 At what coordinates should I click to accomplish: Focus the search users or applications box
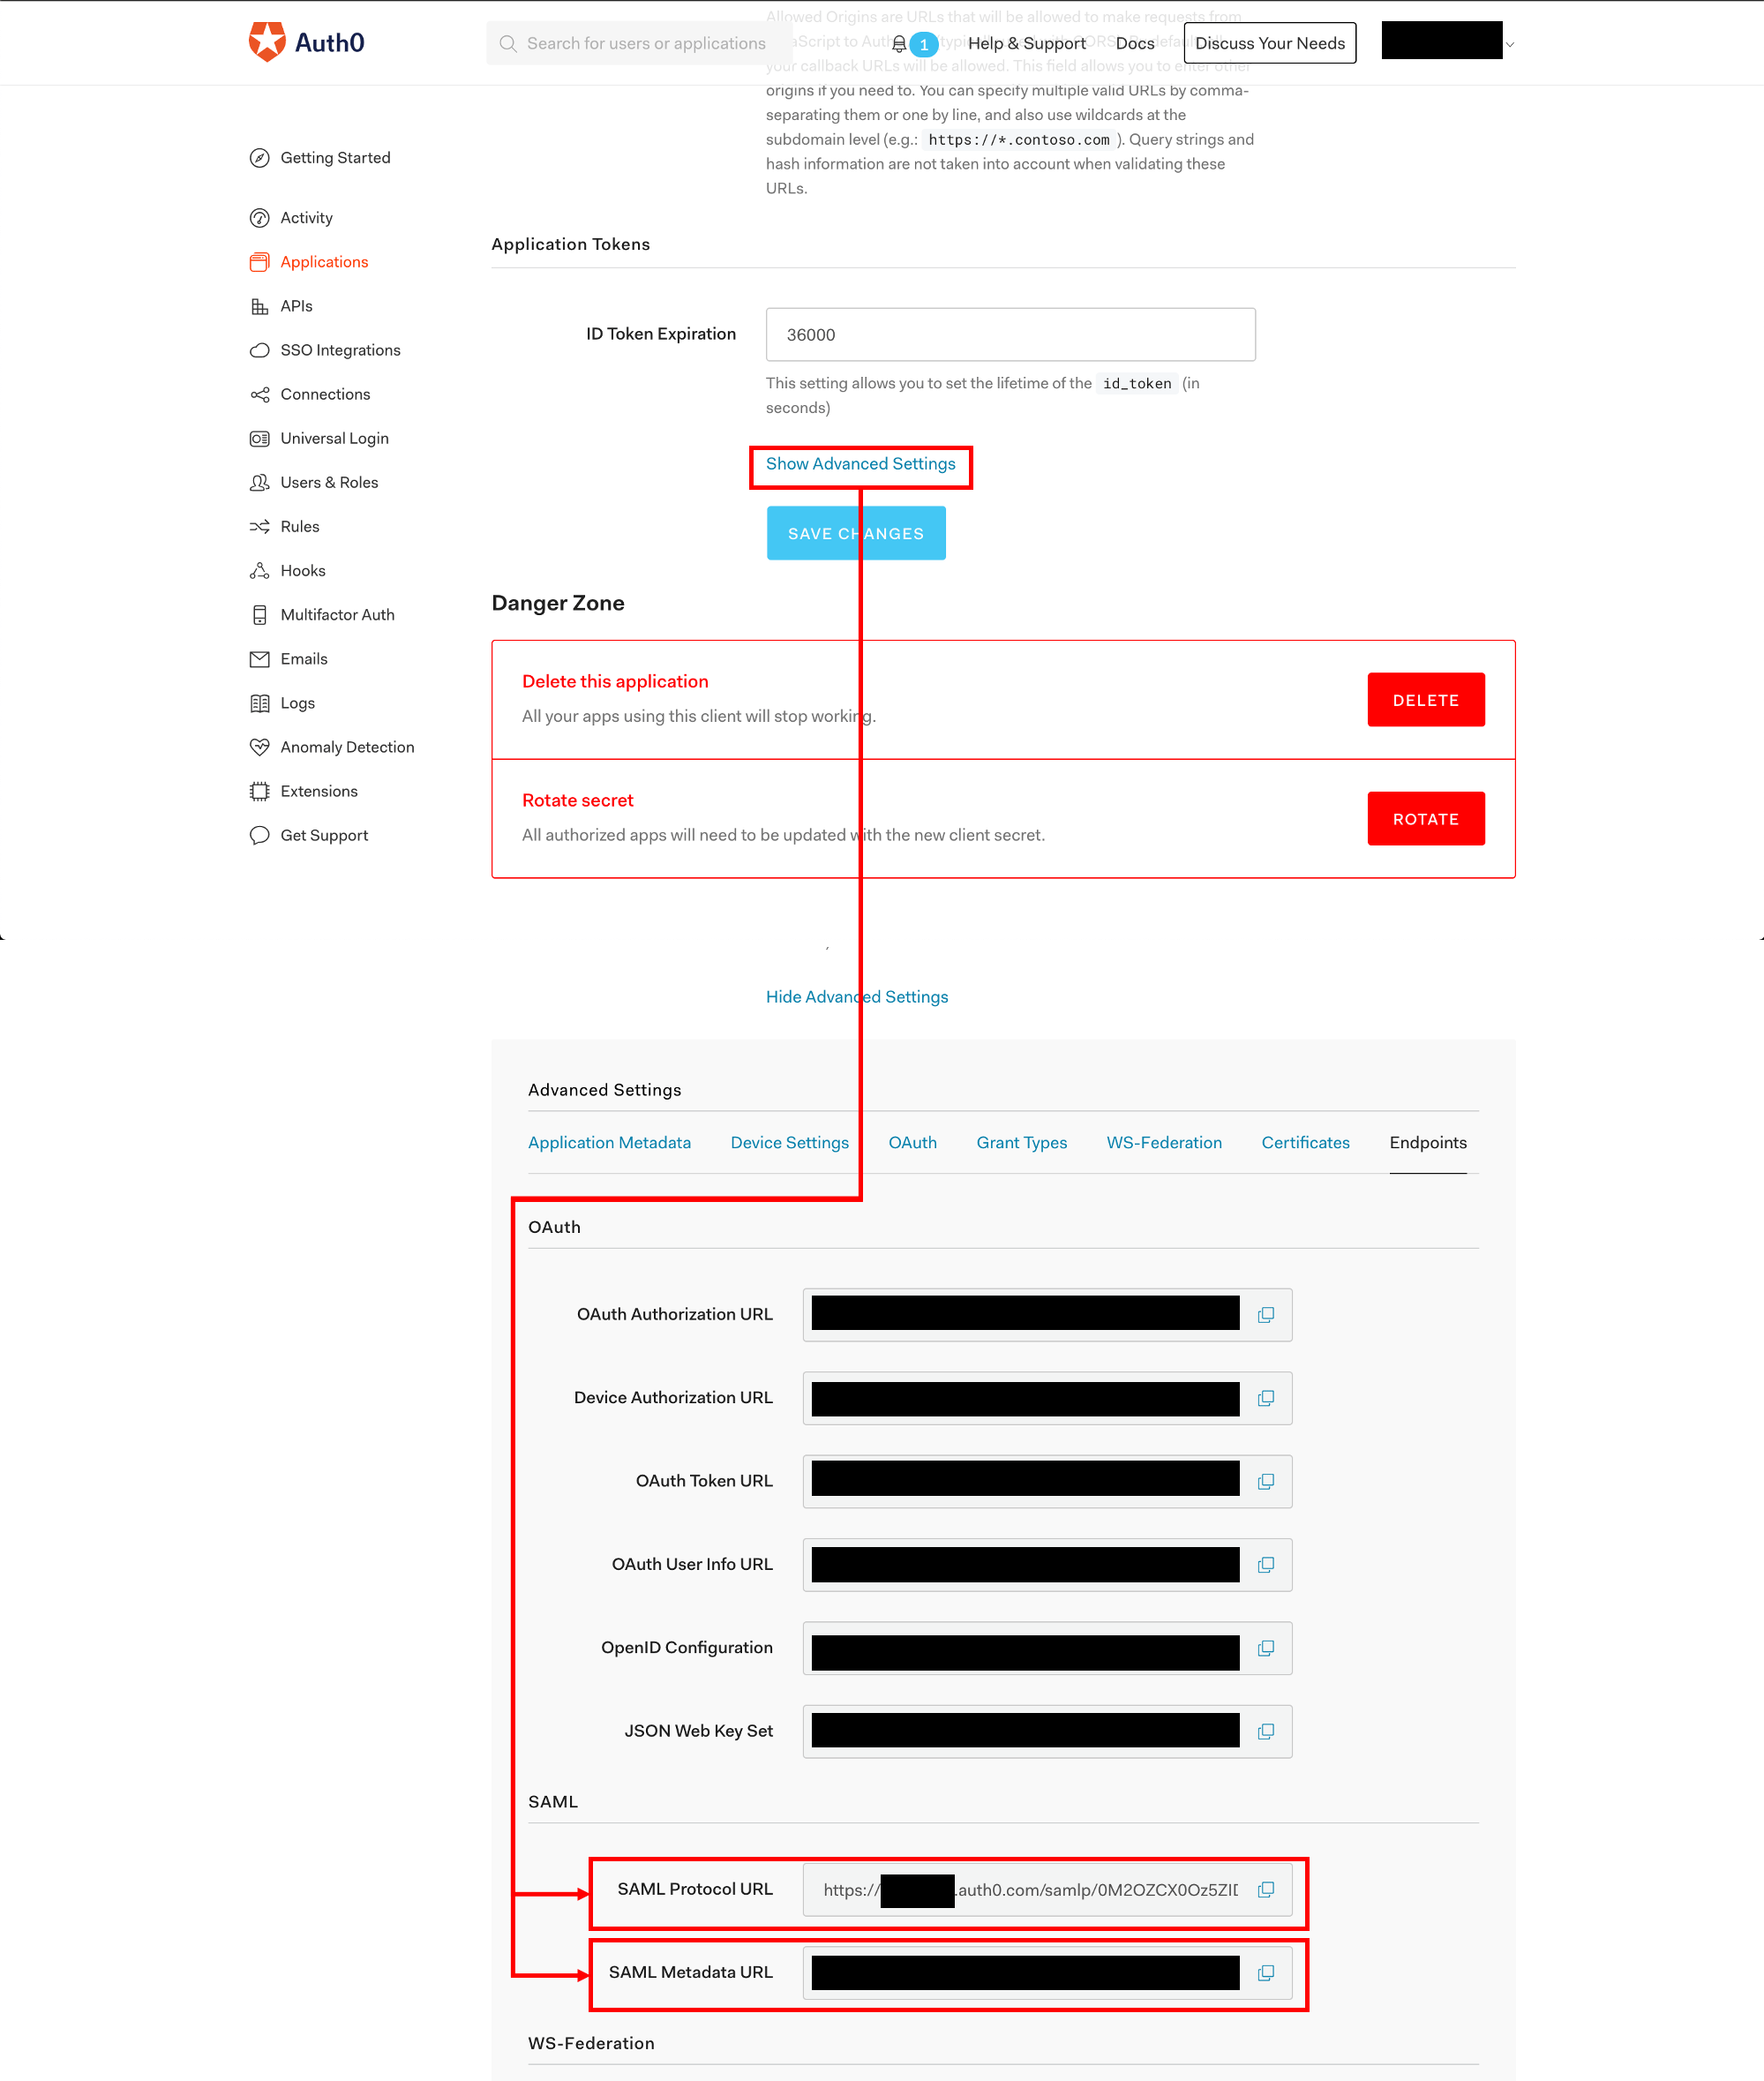tap(640, 43)
